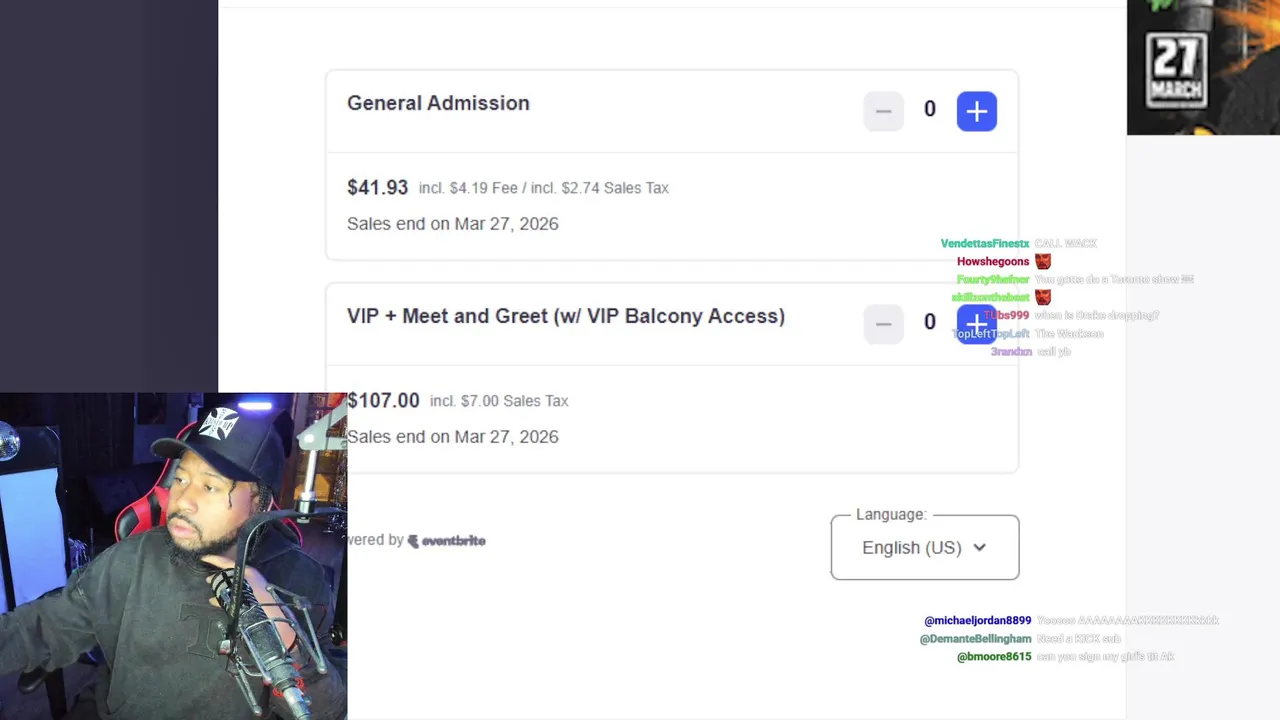This screenshot has width=1280, height=720.
Task: Click the streamer webcam overlay
Action: [x=173, y=556]
